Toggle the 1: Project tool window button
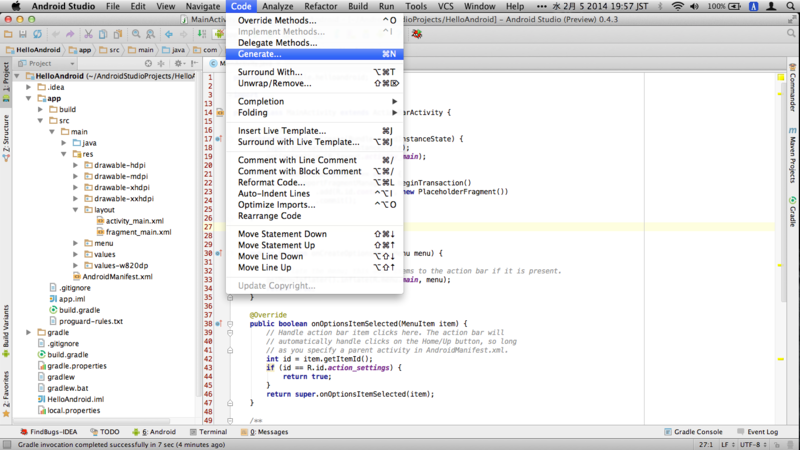Screen dimensions: 800x450 [x=6, y=81]
